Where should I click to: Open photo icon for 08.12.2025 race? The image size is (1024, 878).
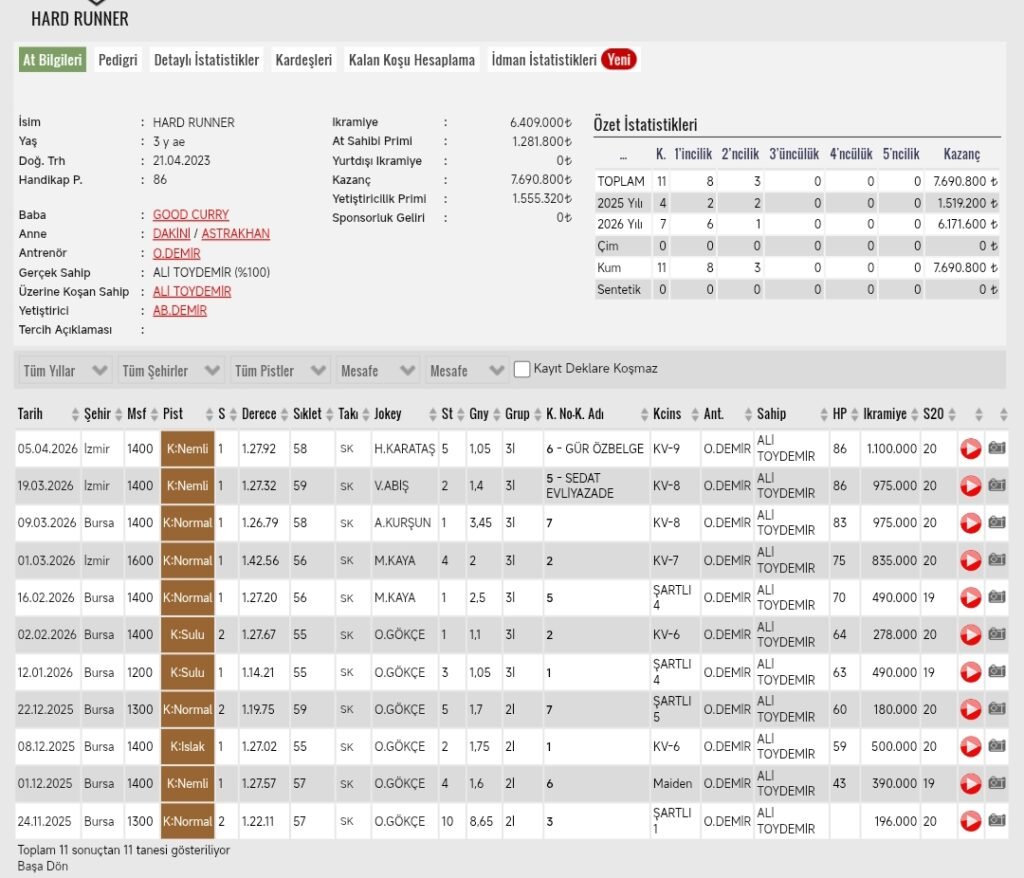[x=996, y=746]
